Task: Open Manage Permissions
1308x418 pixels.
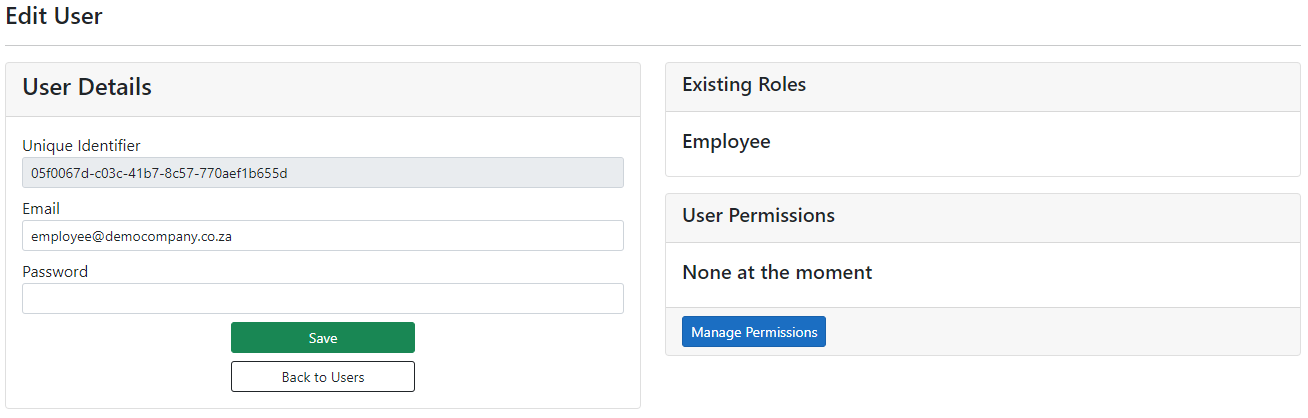Action: [x=753, y=332]
